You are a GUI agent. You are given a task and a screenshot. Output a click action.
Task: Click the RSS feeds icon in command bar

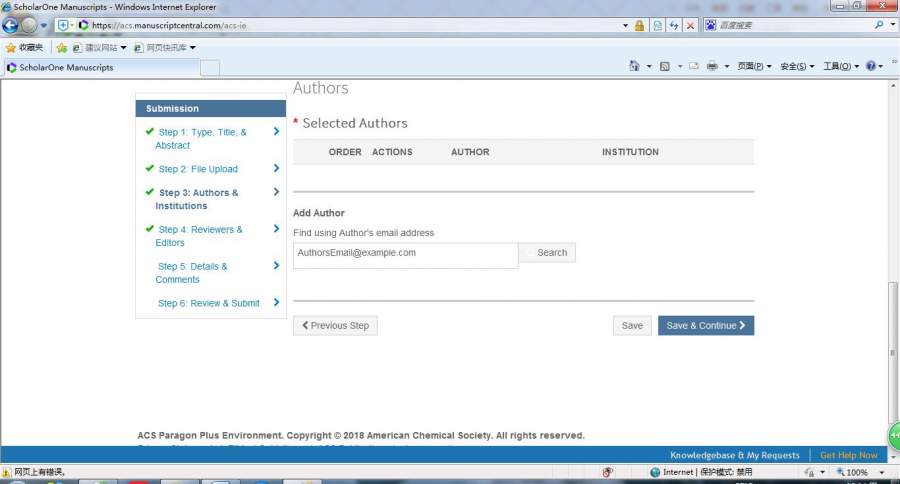click(x=665, y=66)
